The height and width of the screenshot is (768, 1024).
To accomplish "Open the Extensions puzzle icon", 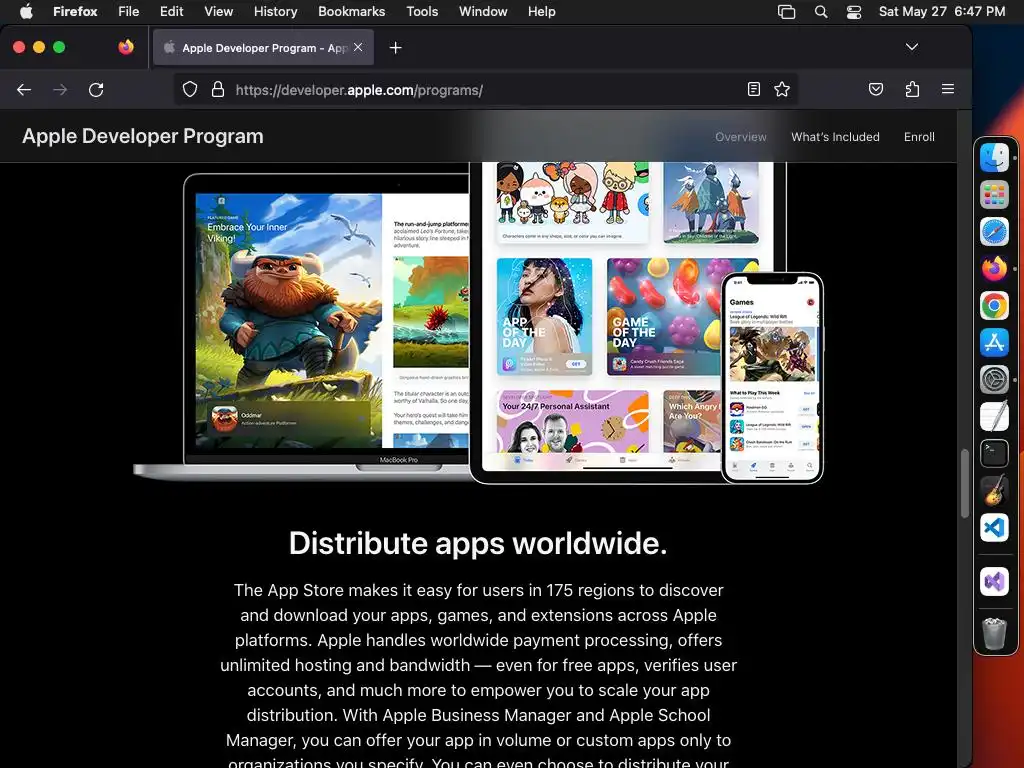I will (x=912, y=89).
